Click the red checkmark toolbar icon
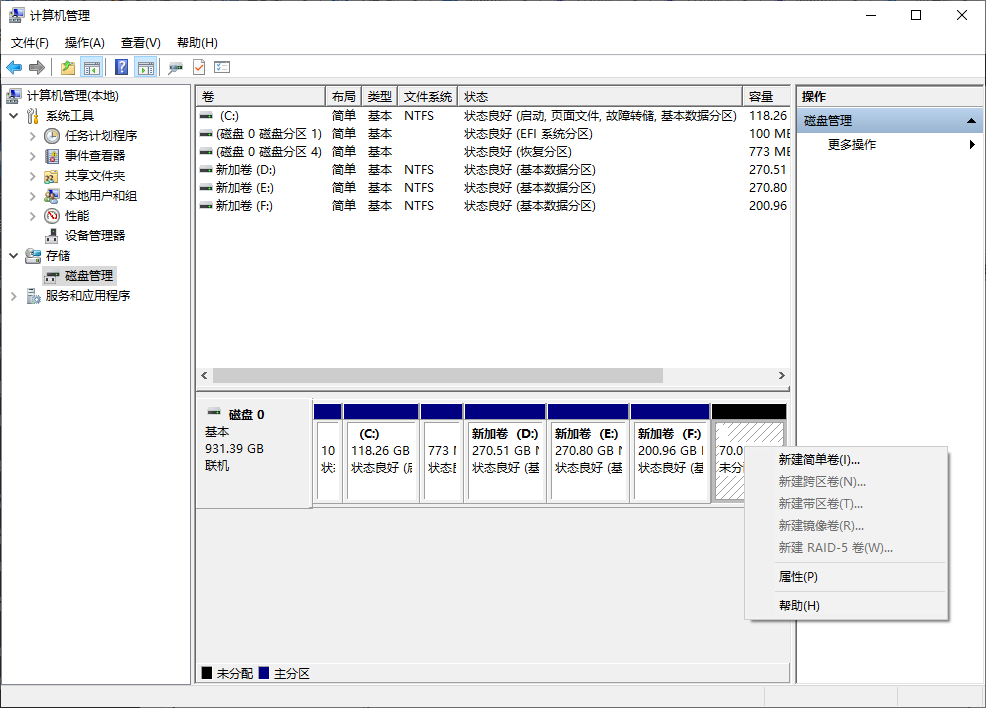Viewport: 986px width, 708px height. tap(199, 67)
